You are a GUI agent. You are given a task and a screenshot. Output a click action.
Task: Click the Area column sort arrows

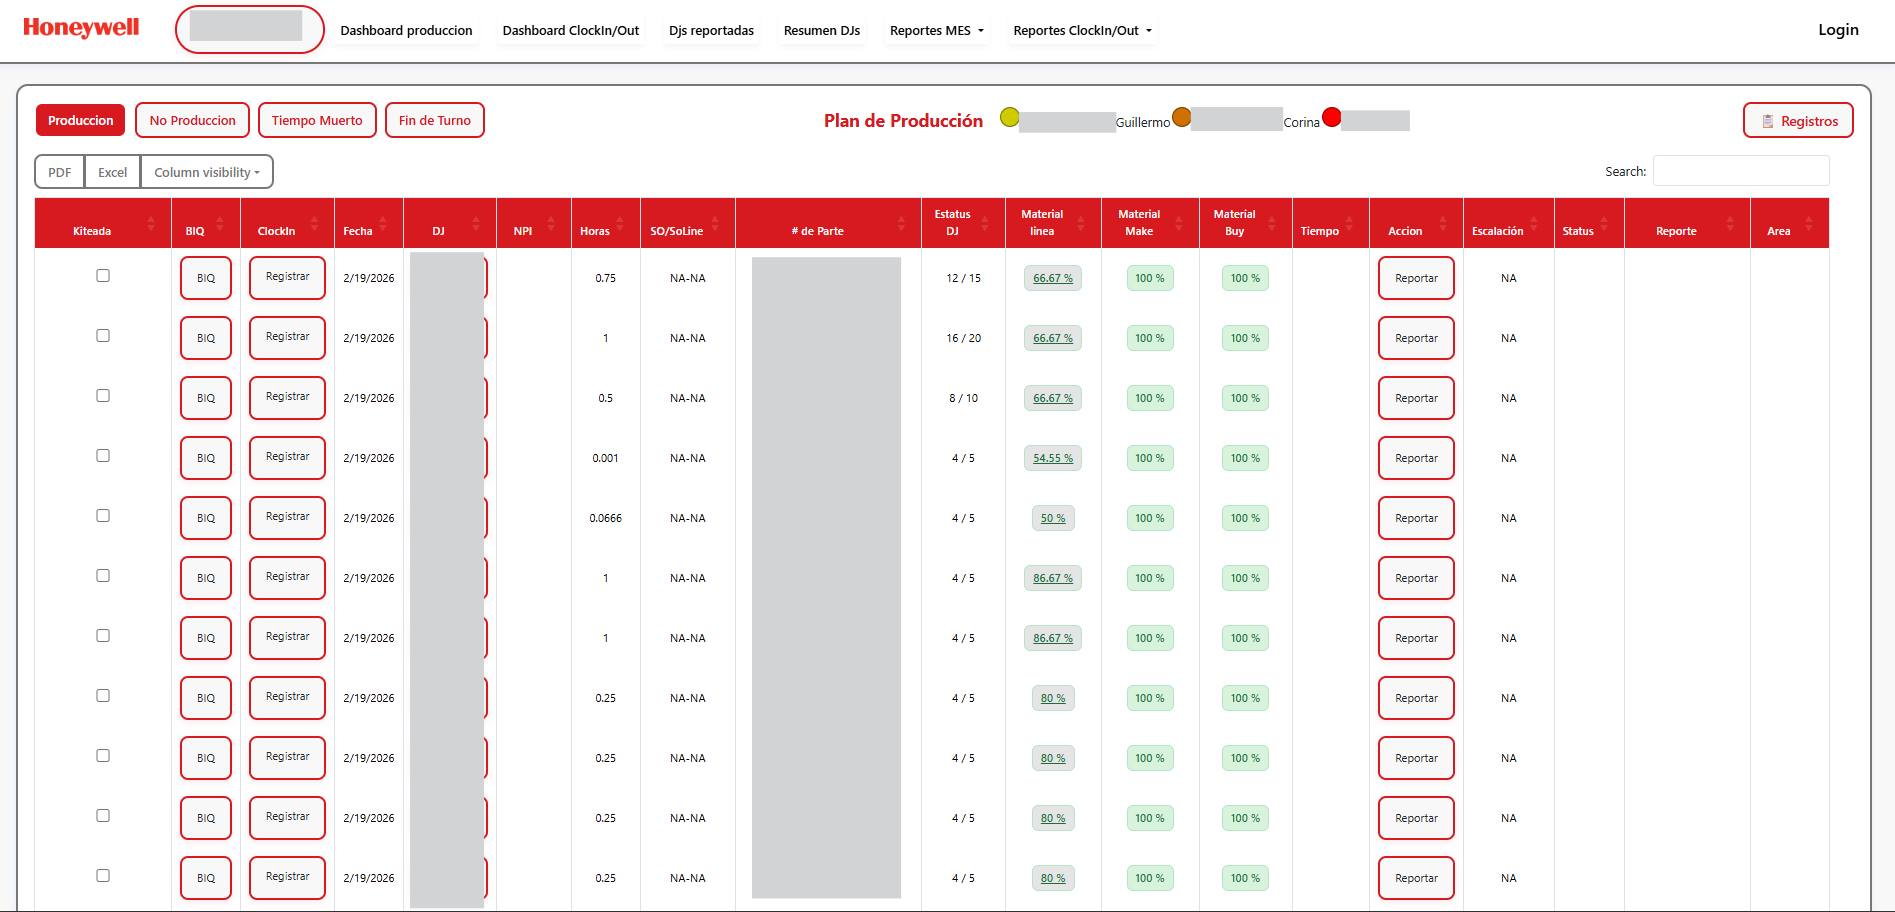pos(1808,223)
